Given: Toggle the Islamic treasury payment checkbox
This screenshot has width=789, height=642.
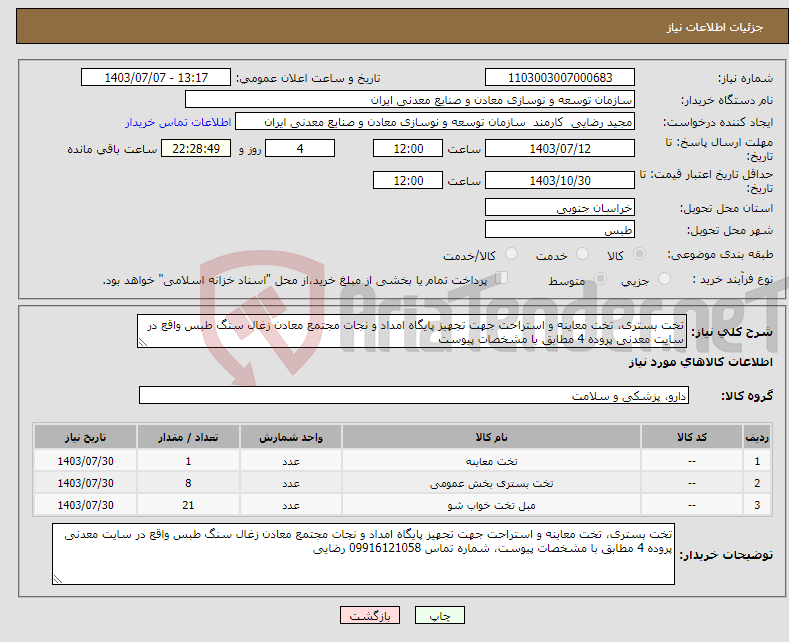Looking at the screenshot, I should click(x=502, y=278).
